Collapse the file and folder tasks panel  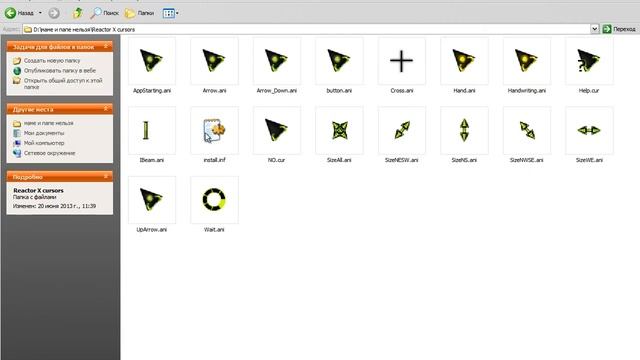point(106,47)
